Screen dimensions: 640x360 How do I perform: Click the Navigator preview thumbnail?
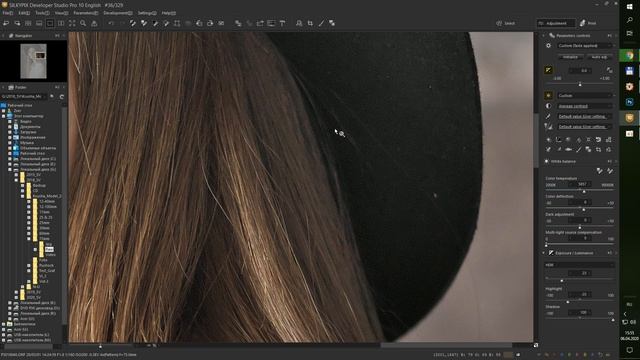(x=33, y=61)
